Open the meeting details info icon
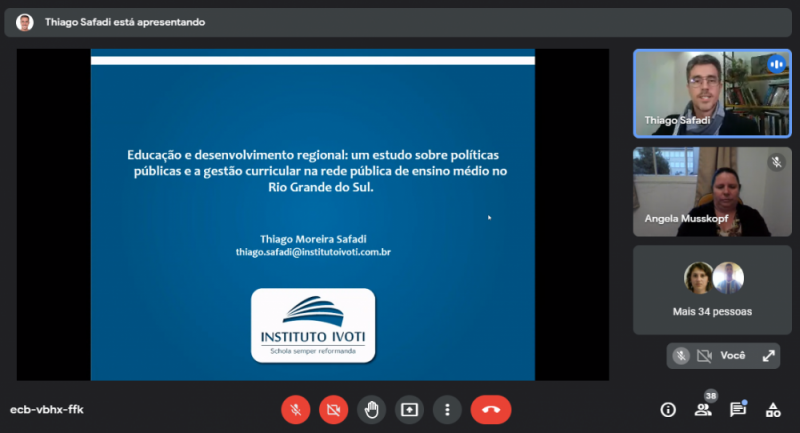 pos(668,410)
